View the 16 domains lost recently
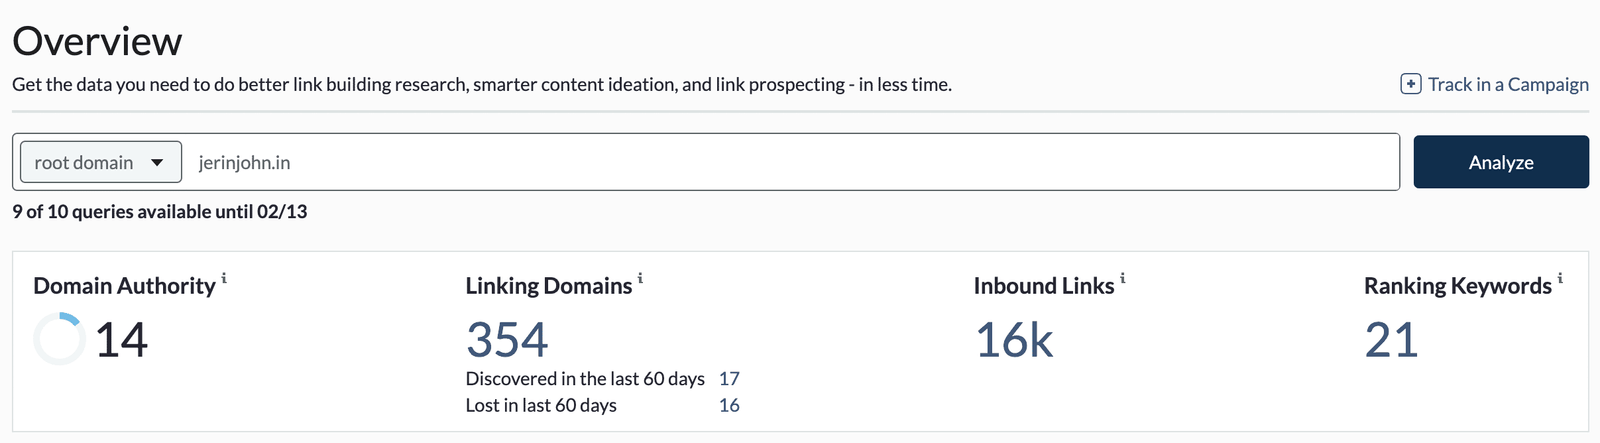 pos(729,405)
